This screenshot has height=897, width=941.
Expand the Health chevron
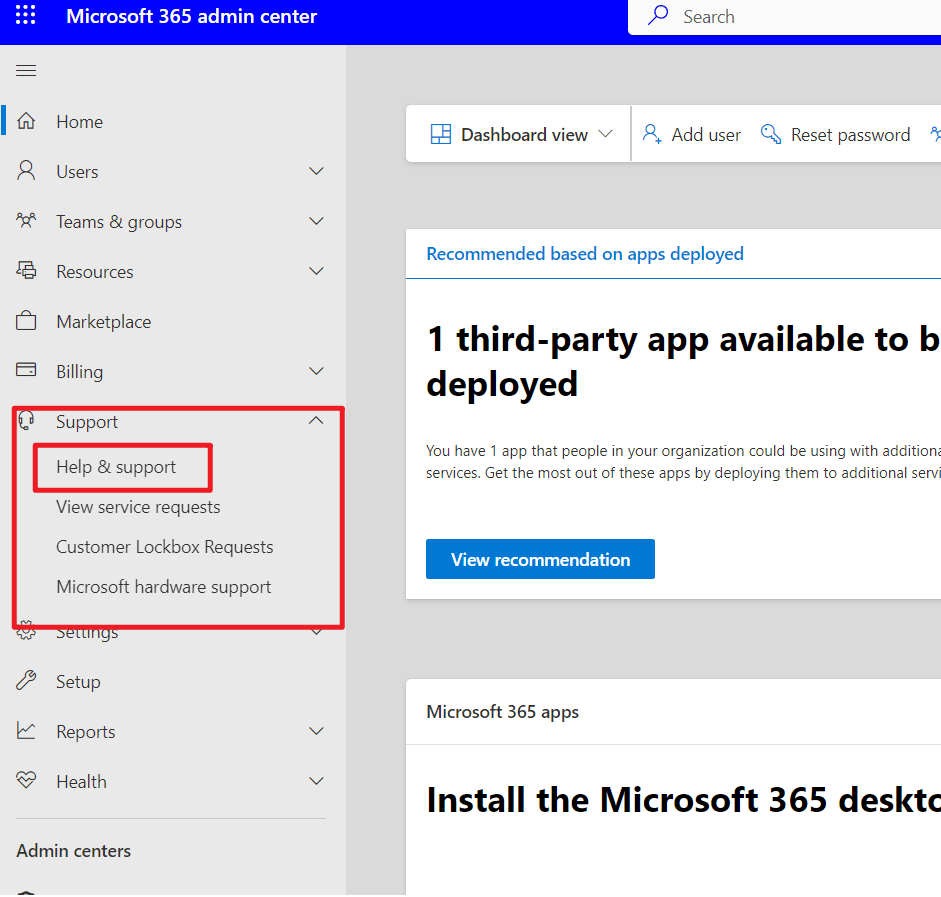[x=316, y=781]
